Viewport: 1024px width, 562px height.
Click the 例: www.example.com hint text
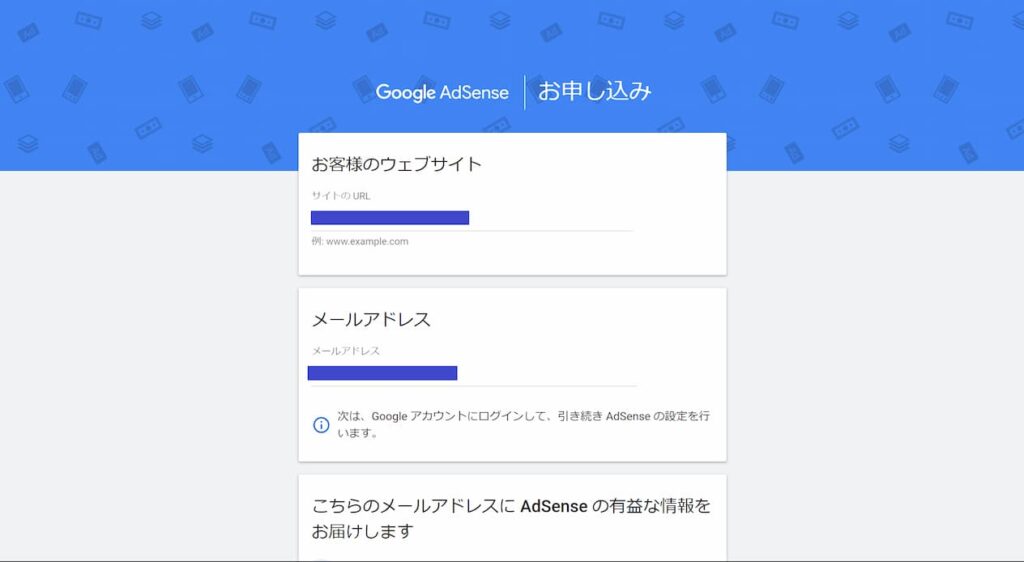[360, 242]
